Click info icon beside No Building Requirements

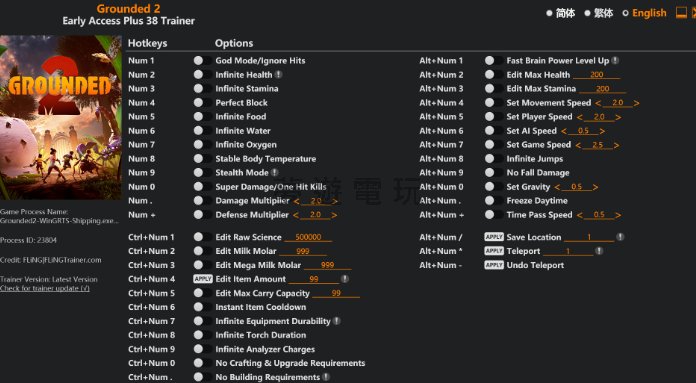pos(326,377)
